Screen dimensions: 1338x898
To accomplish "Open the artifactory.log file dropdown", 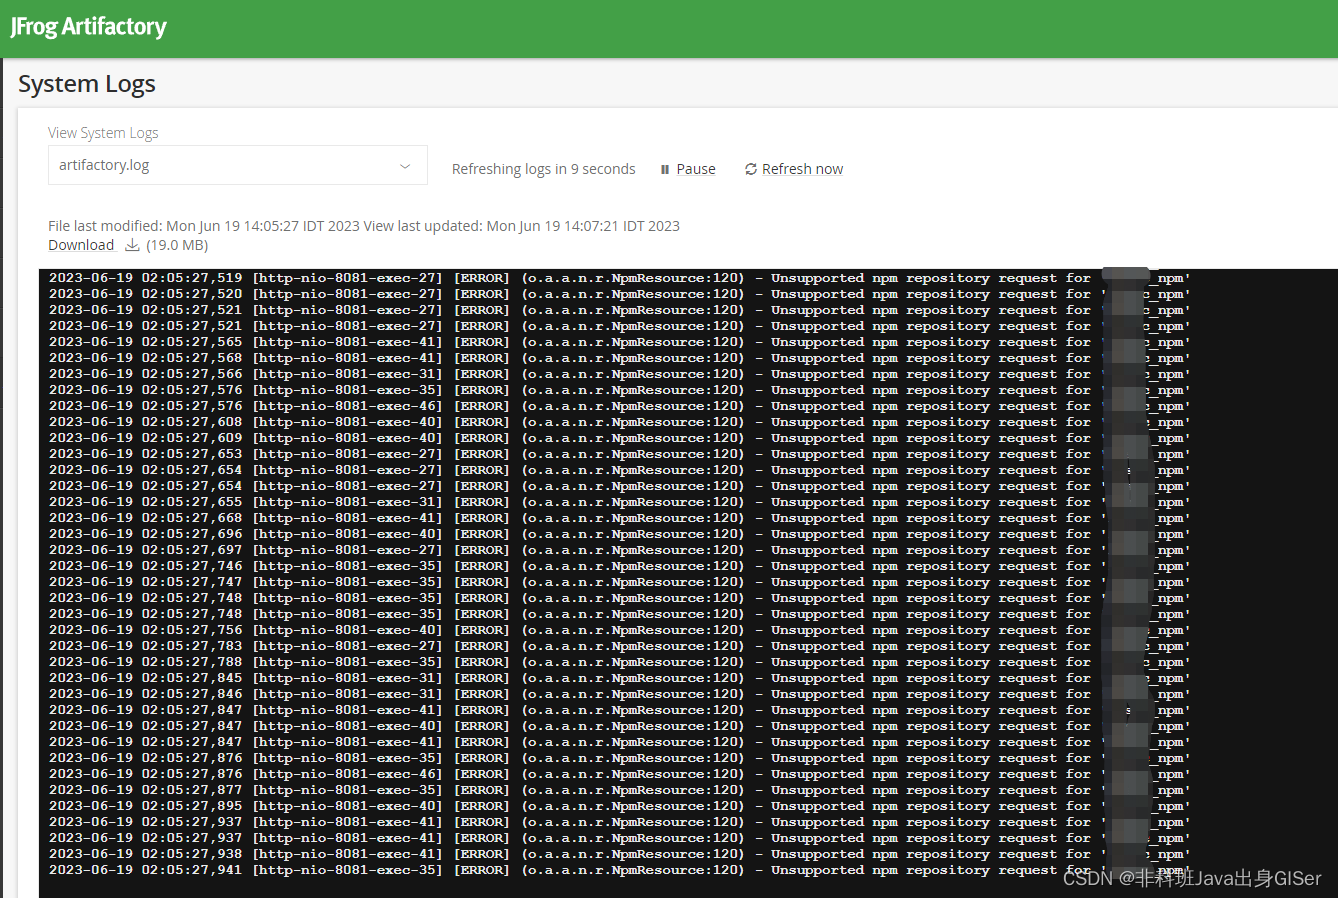I will (238, 165).
